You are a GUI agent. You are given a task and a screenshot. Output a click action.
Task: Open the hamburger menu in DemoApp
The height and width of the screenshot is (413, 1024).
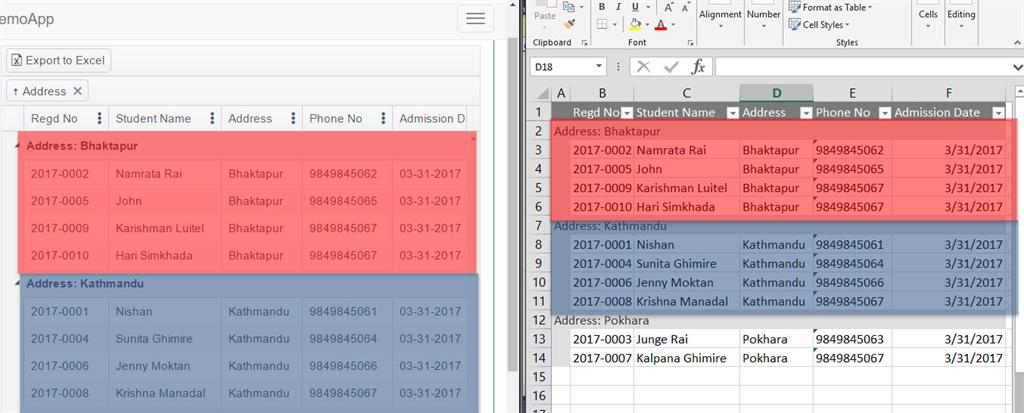[x=475, y=18]
